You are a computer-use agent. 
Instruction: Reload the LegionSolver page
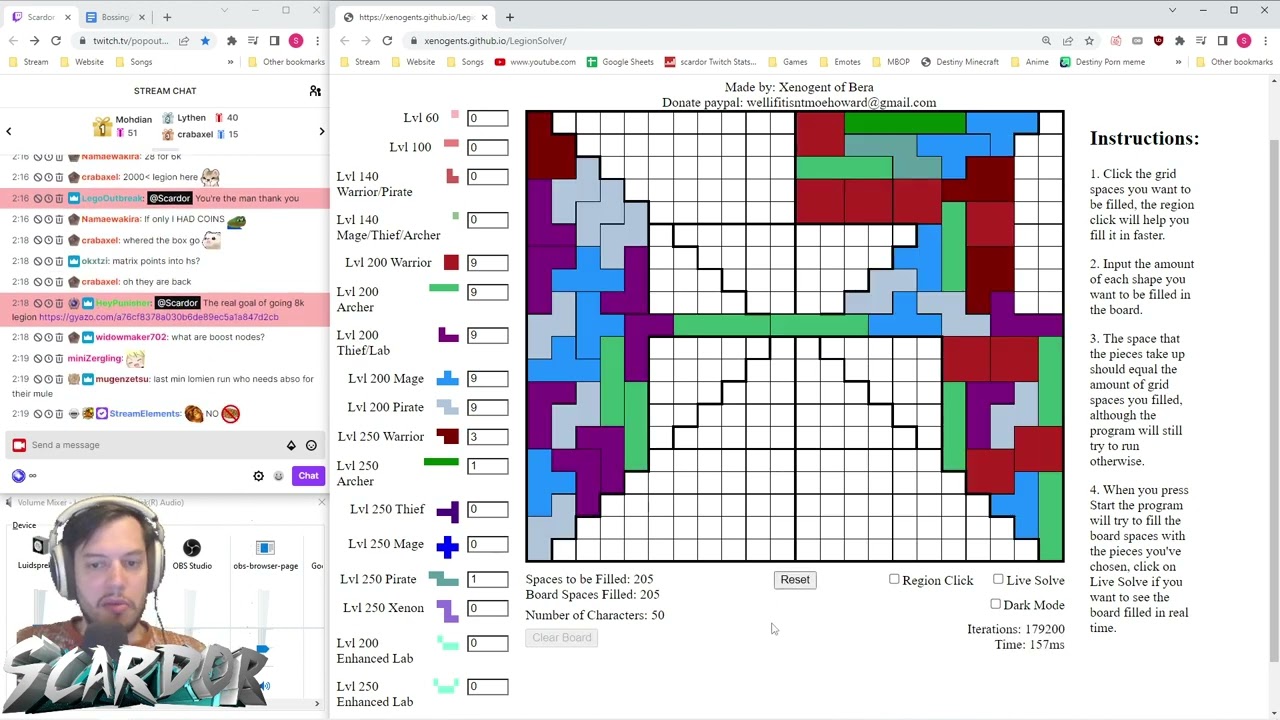[x=387, y=41]
